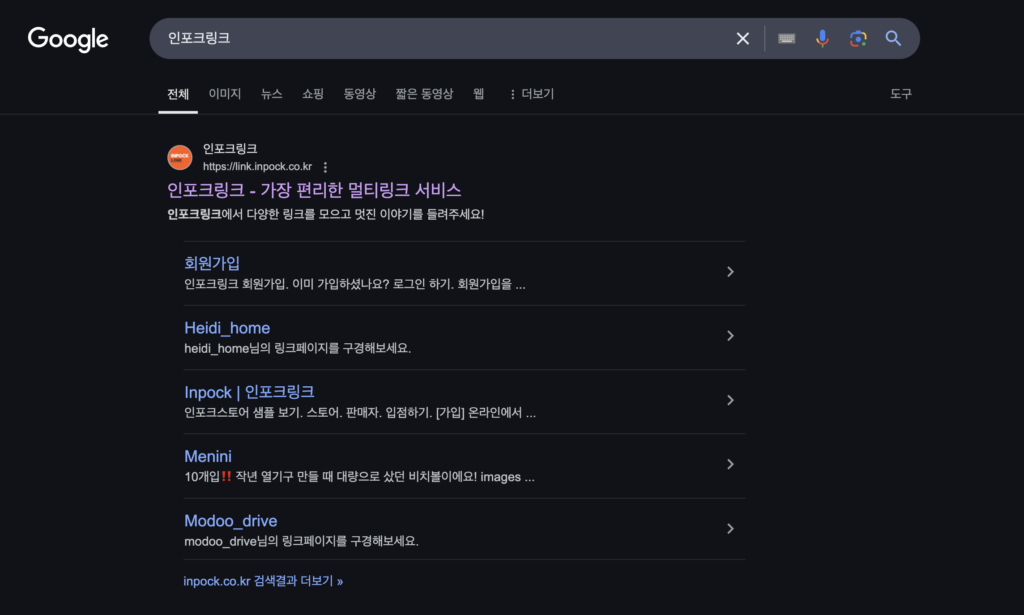1024x615 pixels.
Task: Open the Modoo_drive sitelink
Action: tap(231, 520)
